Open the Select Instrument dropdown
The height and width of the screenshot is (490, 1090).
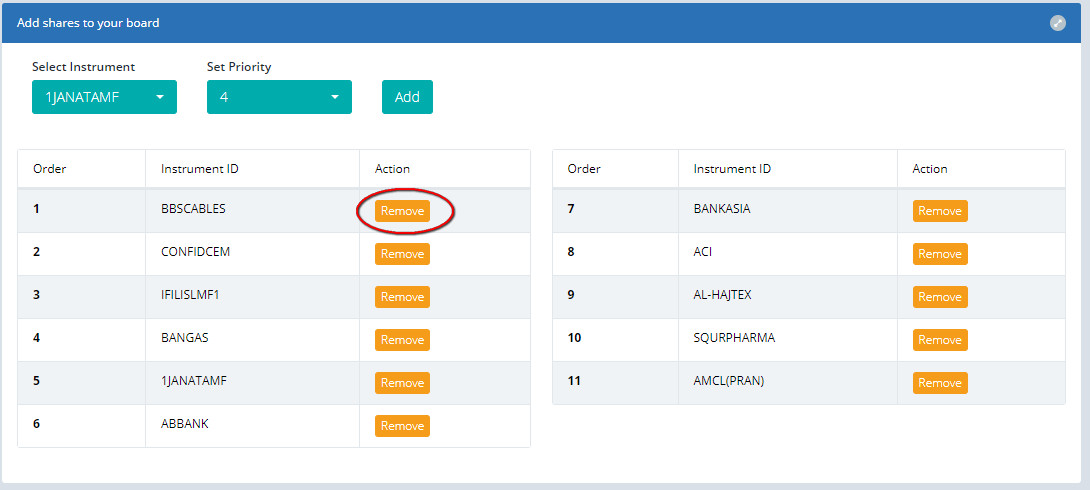(104, 97)
